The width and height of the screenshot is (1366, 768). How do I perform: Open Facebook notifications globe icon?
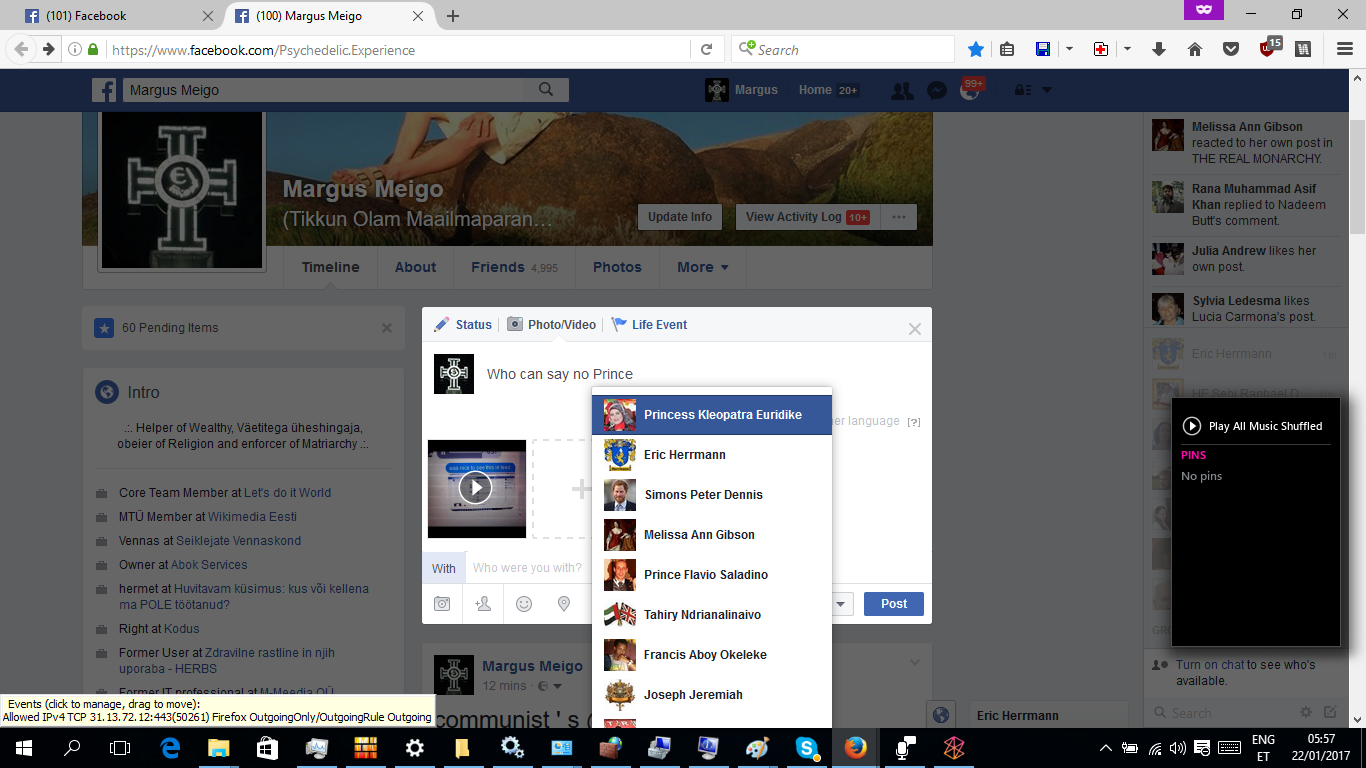[969, 90]
